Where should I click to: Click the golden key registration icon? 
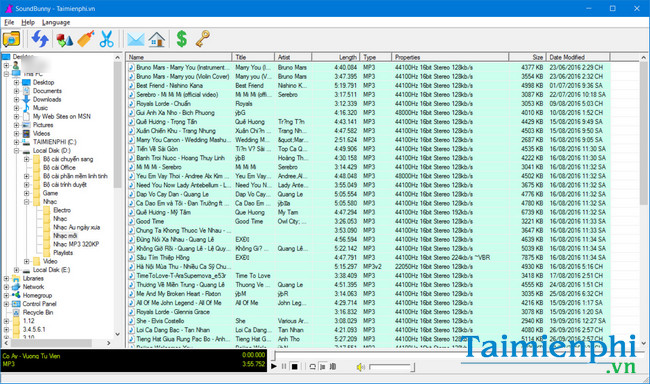(203, 39)
